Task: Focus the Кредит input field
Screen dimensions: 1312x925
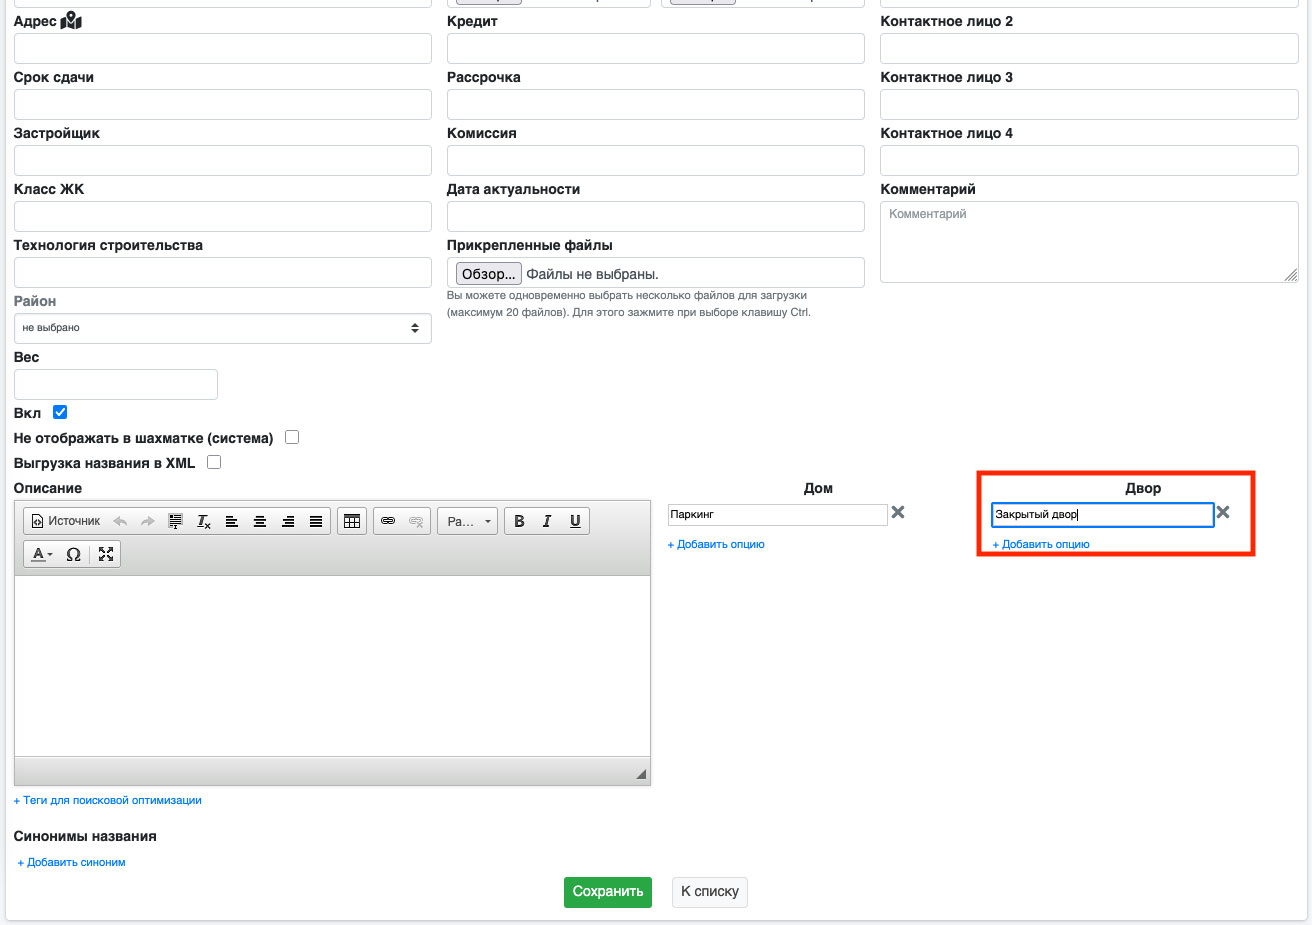Action: (x=656, y=48)
